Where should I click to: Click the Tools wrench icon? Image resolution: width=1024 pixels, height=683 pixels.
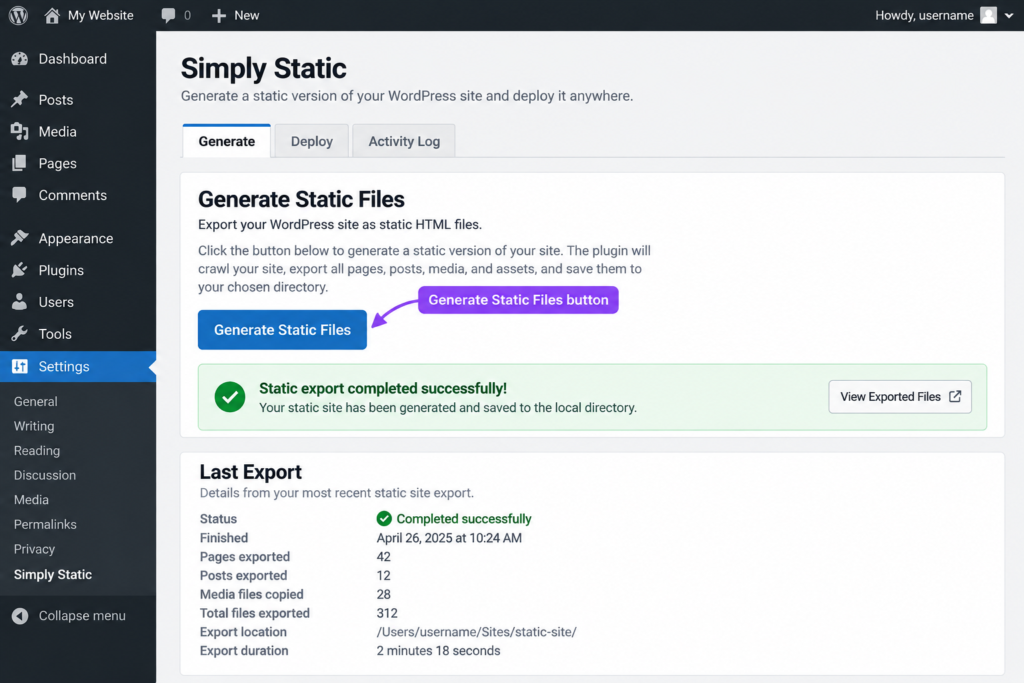coord(20,334)
